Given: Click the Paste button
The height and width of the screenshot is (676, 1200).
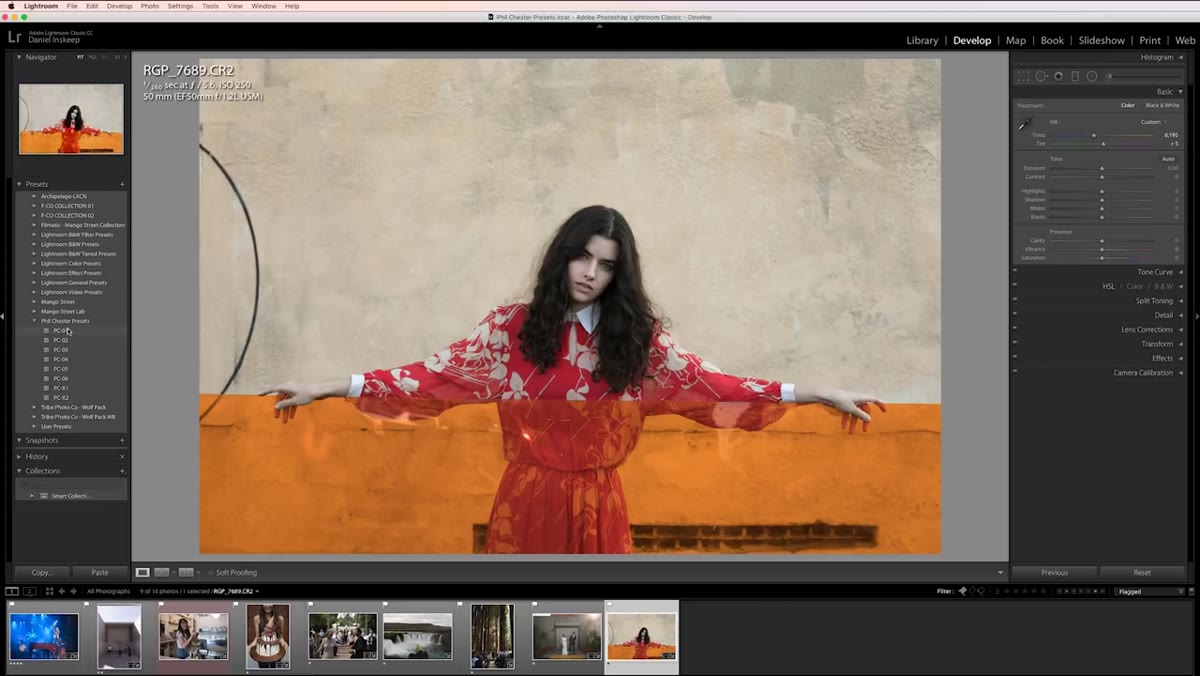Looking at the screenshot, I should click(100, 573).
